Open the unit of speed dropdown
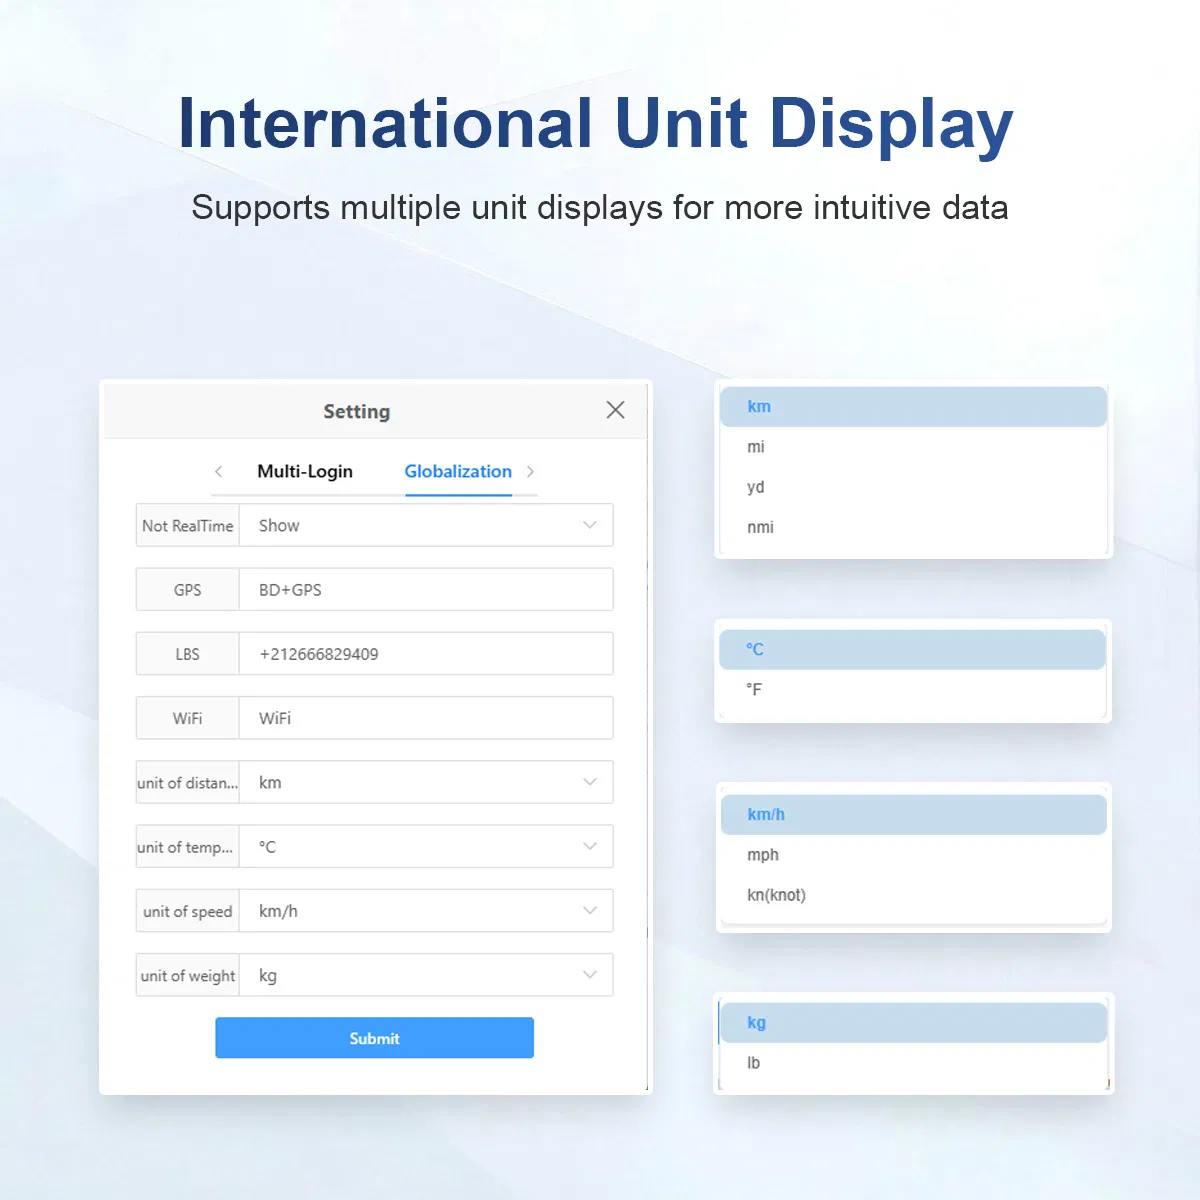The width and height of the screenshot is (1200, 1200). (426, 911)
